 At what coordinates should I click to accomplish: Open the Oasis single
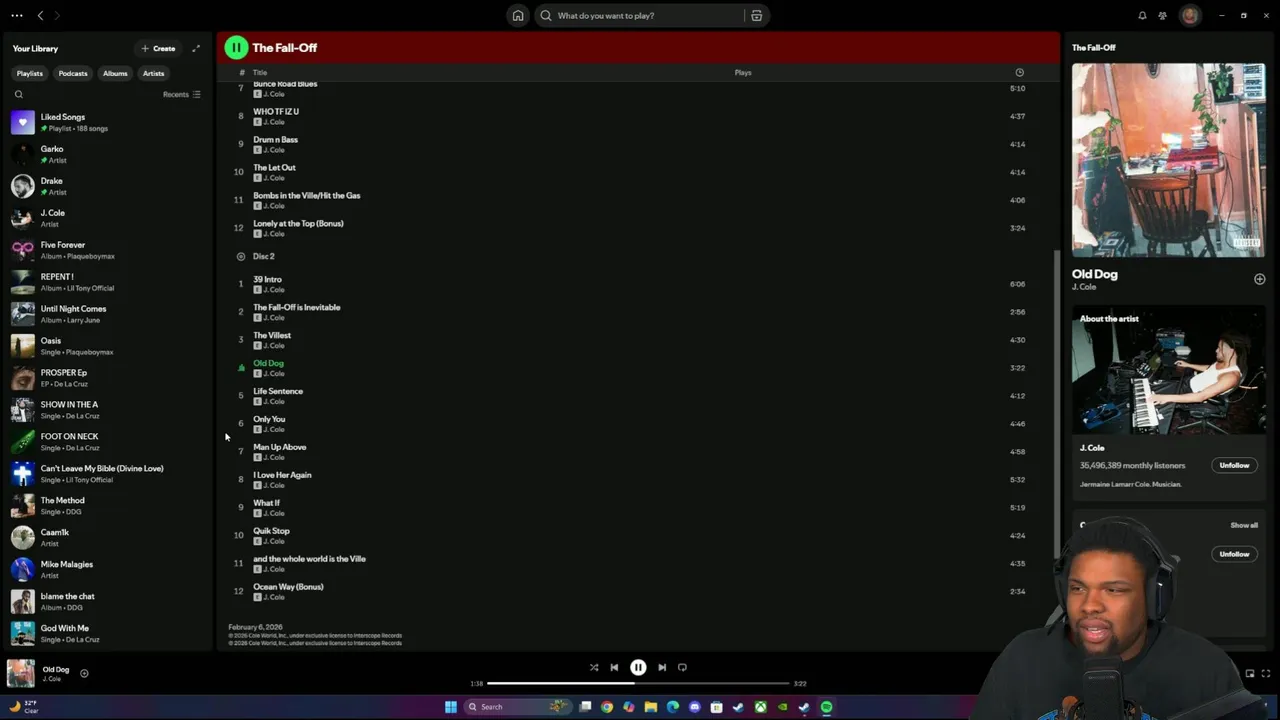pos(107,346)
